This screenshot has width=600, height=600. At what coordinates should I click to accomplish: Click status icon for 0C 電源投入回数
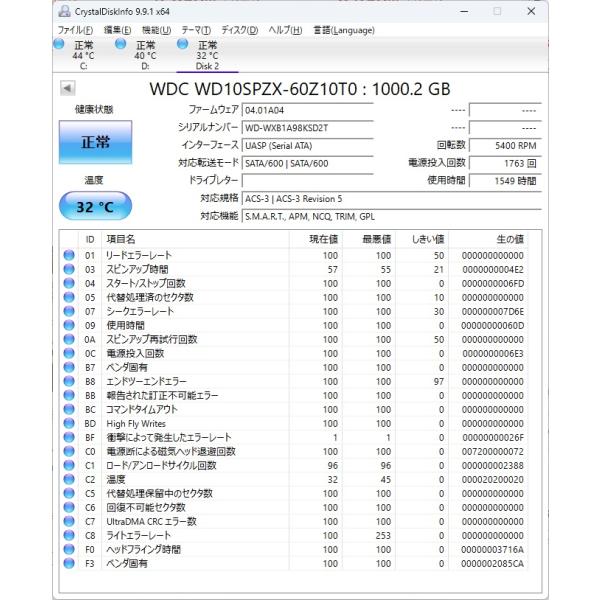click(x=69, y=353)
